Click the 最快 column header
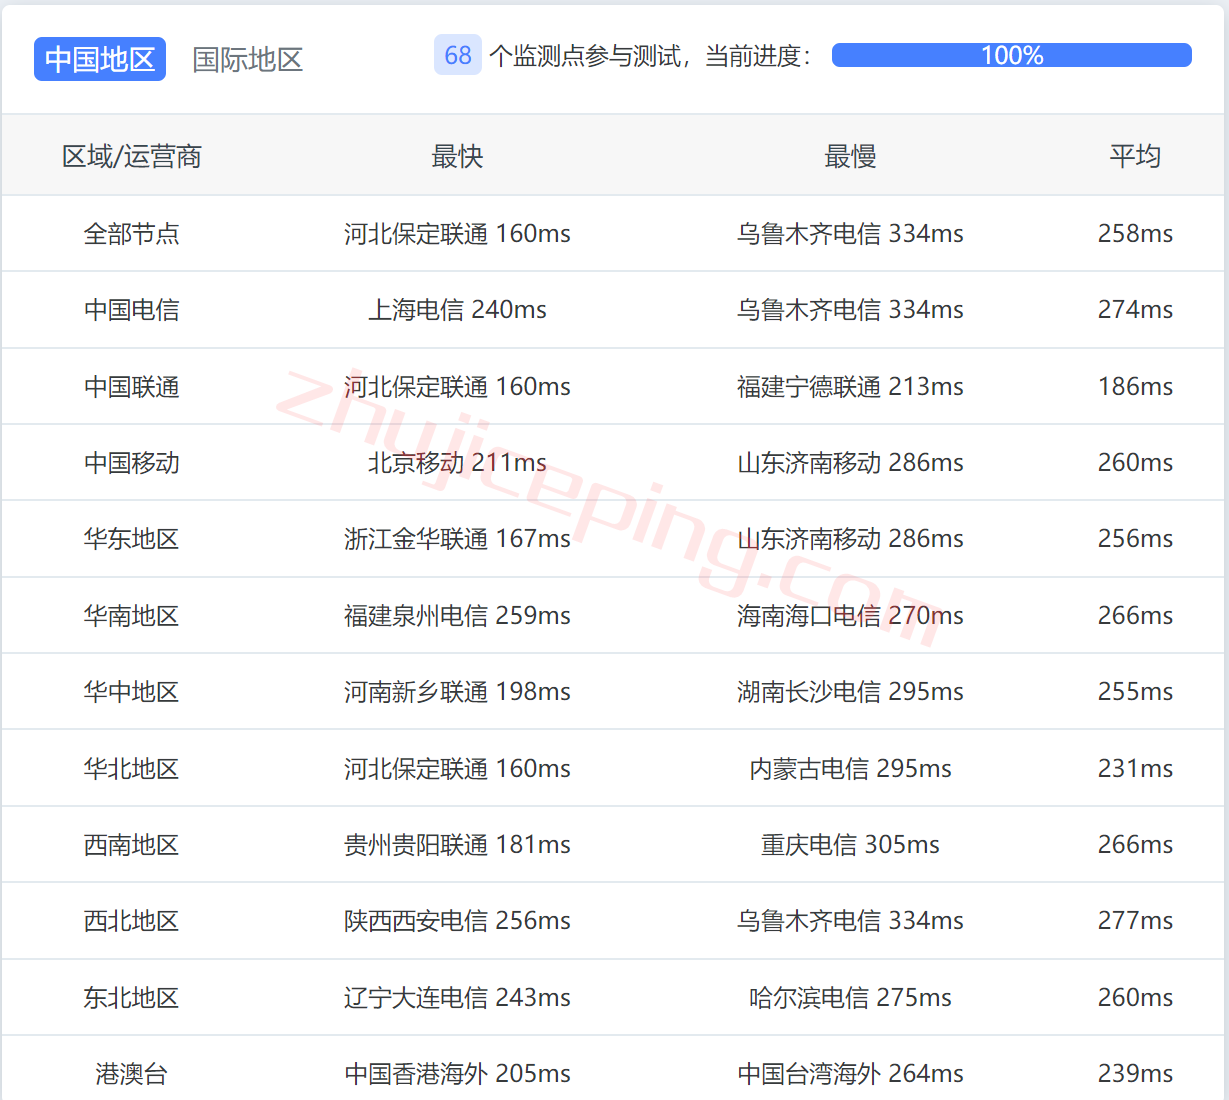The width and height of the screenshot is (1229, 1100). click(457, 156)
